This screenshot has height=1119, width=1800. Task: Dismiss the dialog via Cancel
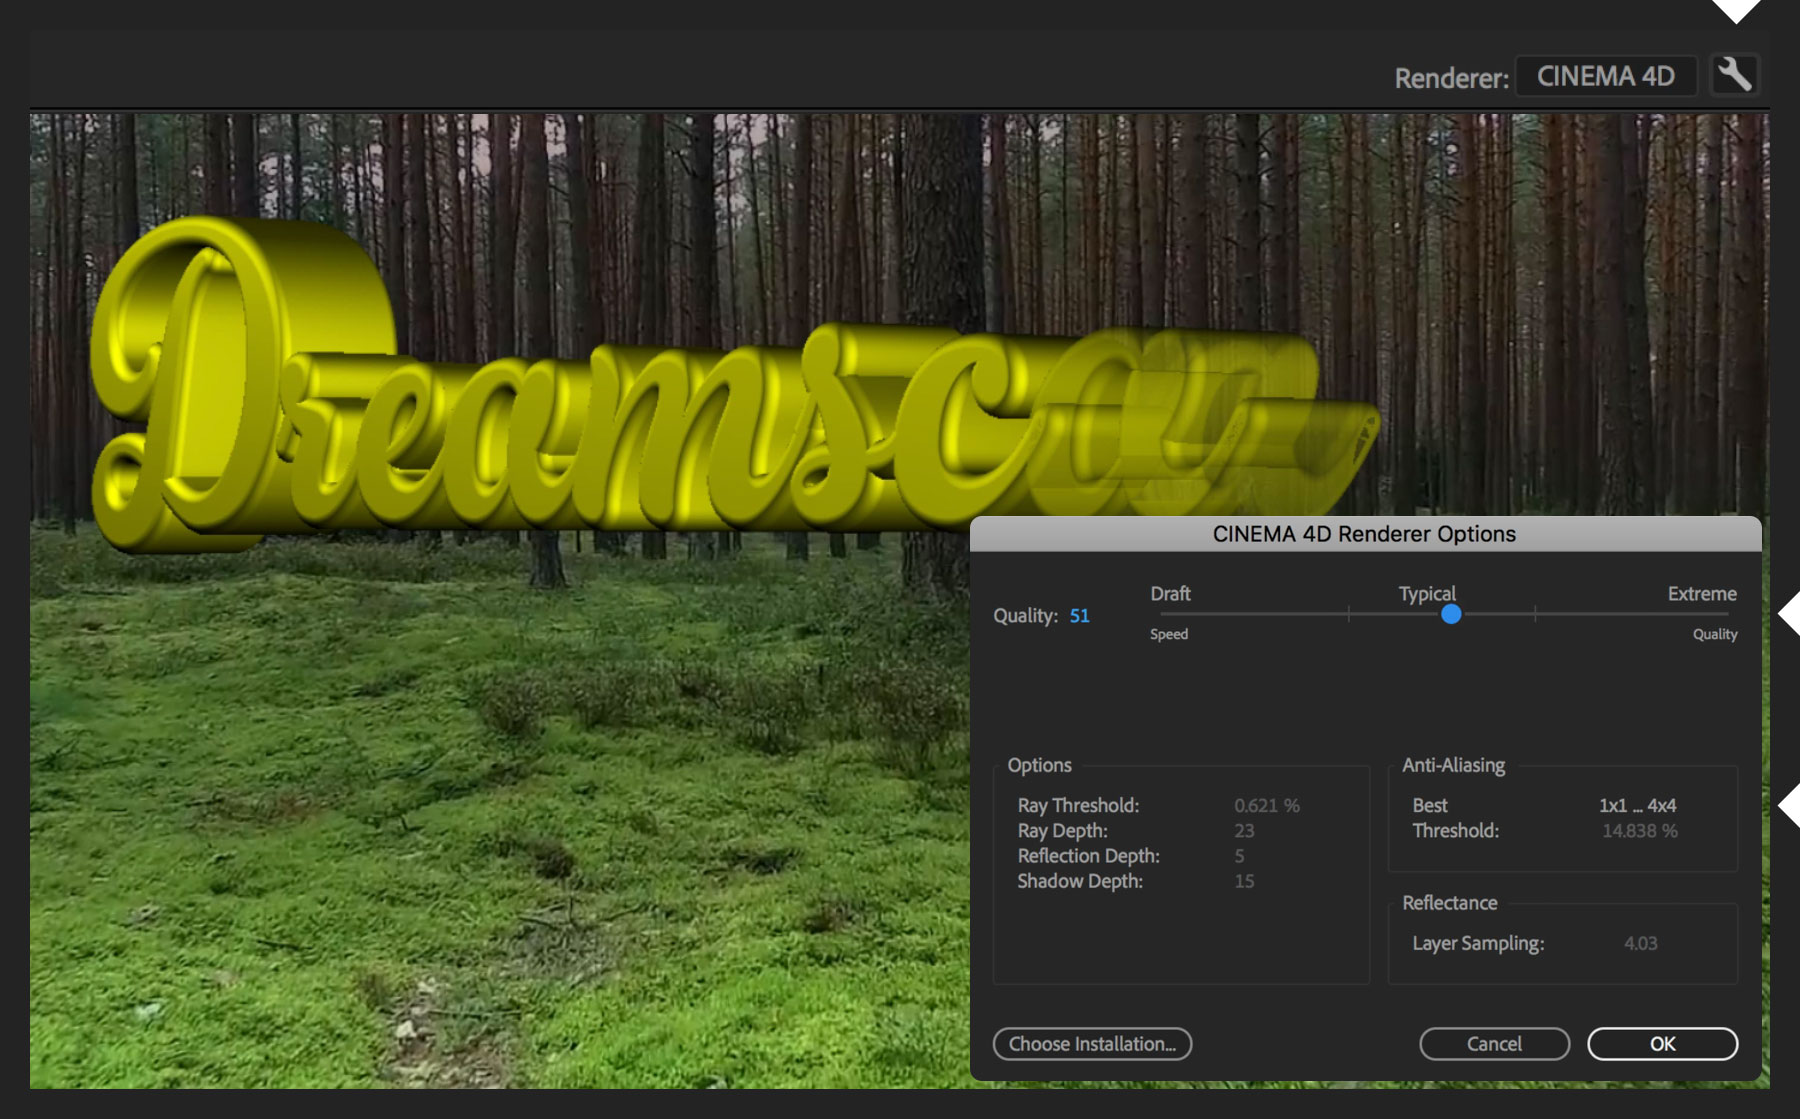pos(1494,1044)
